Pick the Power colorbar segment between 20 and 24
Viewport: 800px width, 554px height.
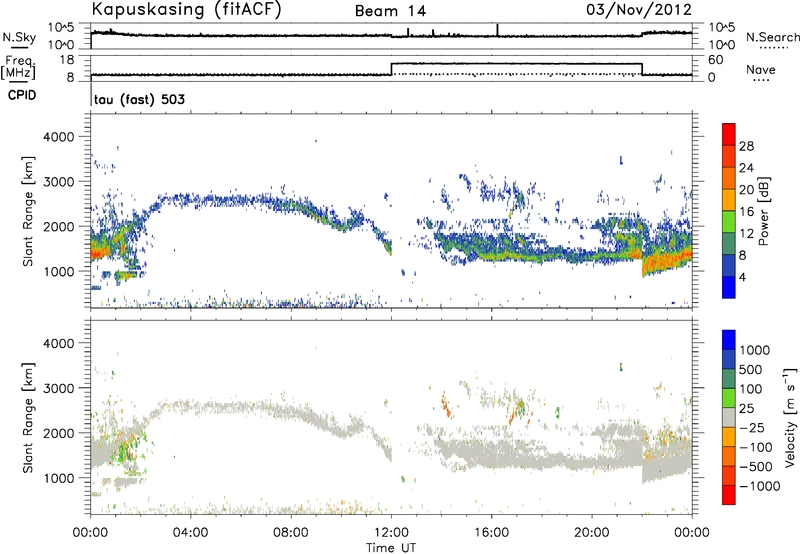point(729,178)
